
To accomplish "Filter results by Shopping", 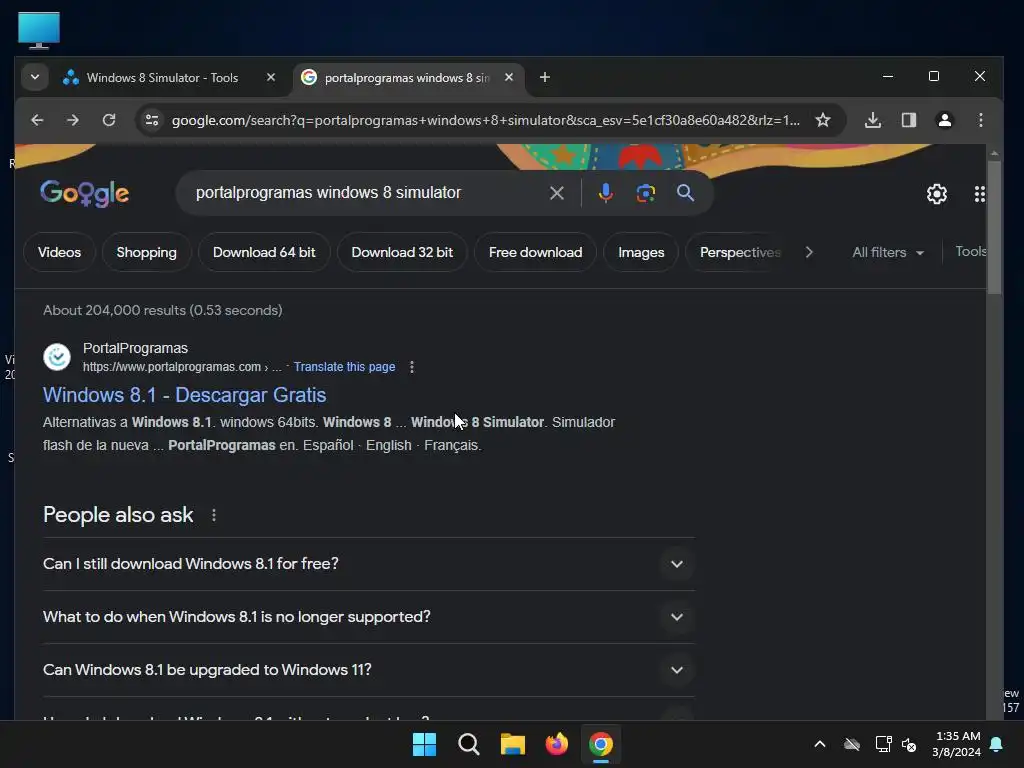I will (146, 252).
